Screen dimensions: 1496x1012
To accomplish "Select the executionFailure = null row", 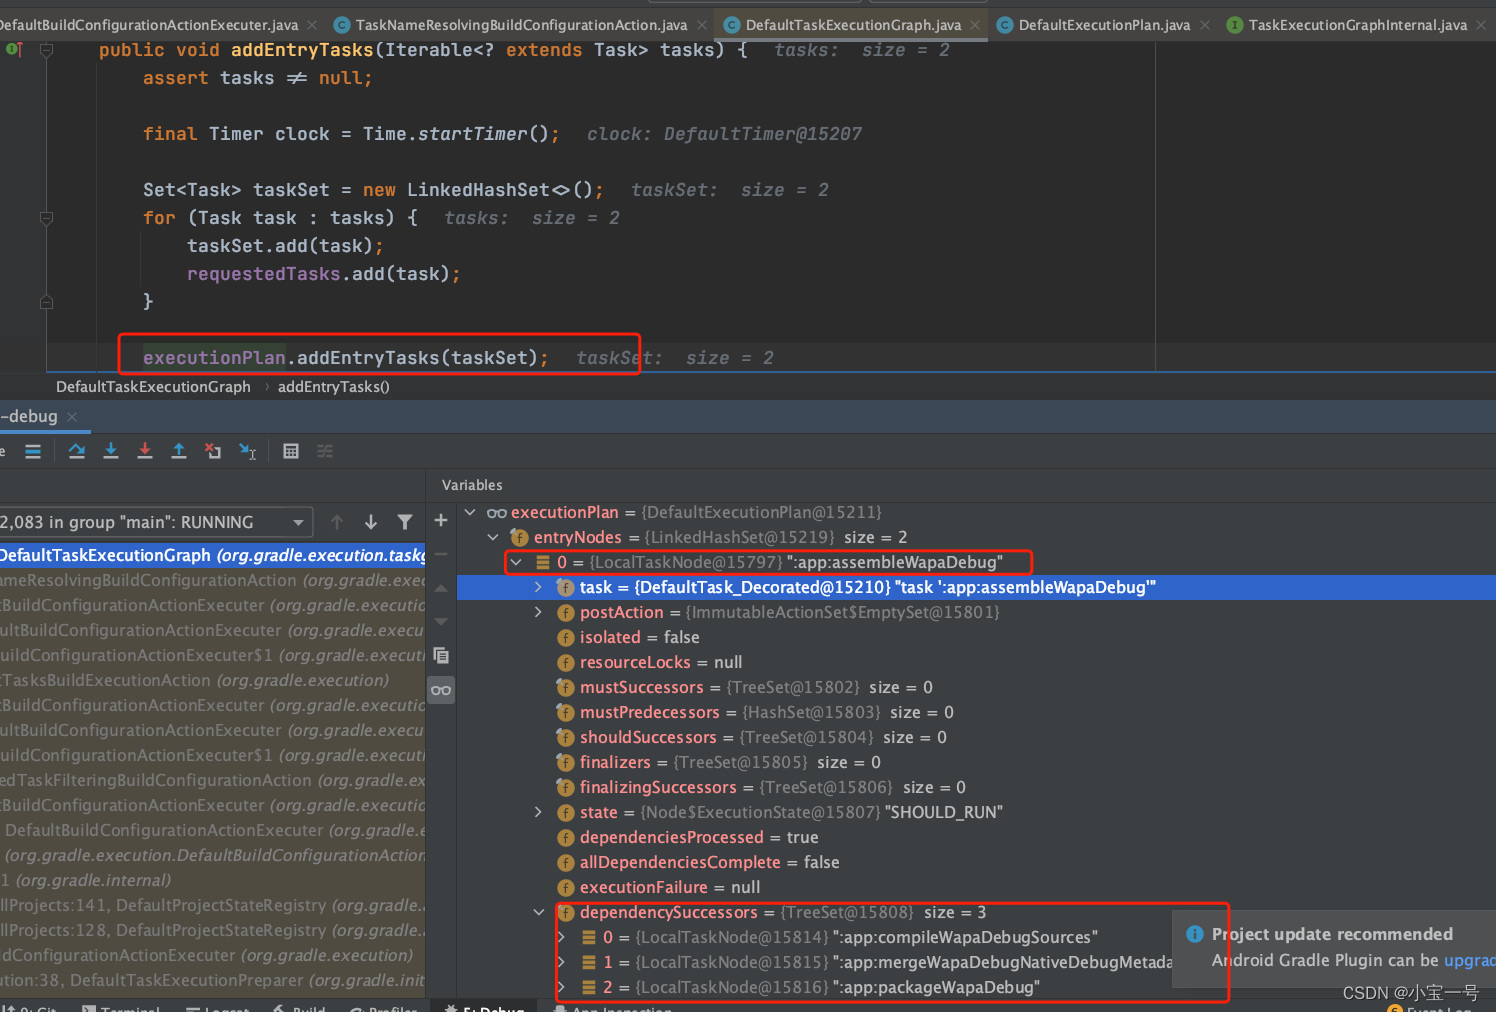I will [x=976, y=887].
